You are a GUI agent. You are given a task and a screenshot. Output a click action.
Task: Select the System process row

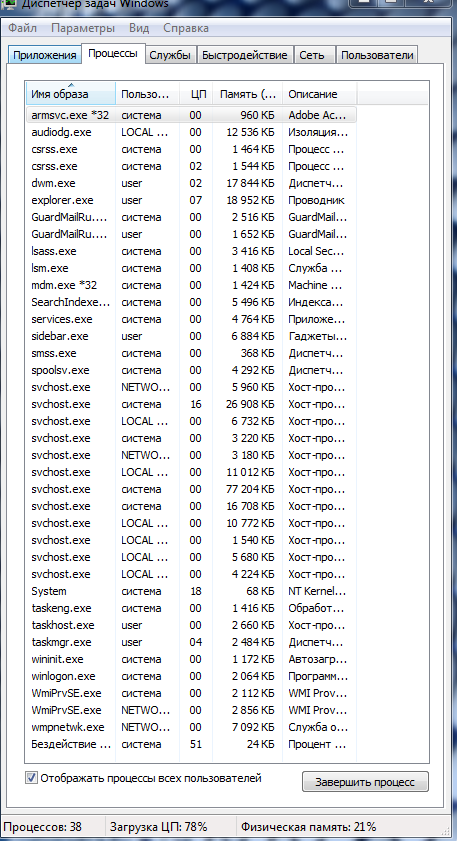coord(191,591)
